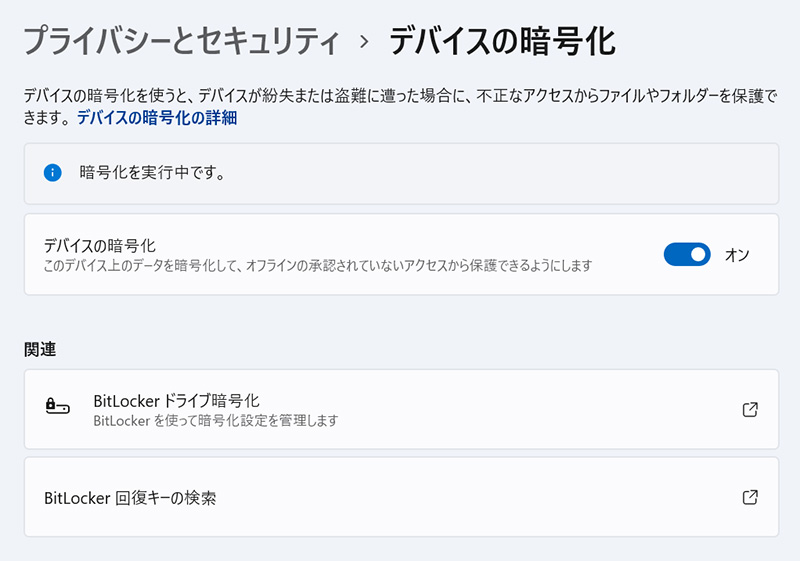Open the デバイスの暗号化の詳細 link
Image resolution: width=800 pixels, height=561 pixels.
pyautogui.click(x=157, y=118)
